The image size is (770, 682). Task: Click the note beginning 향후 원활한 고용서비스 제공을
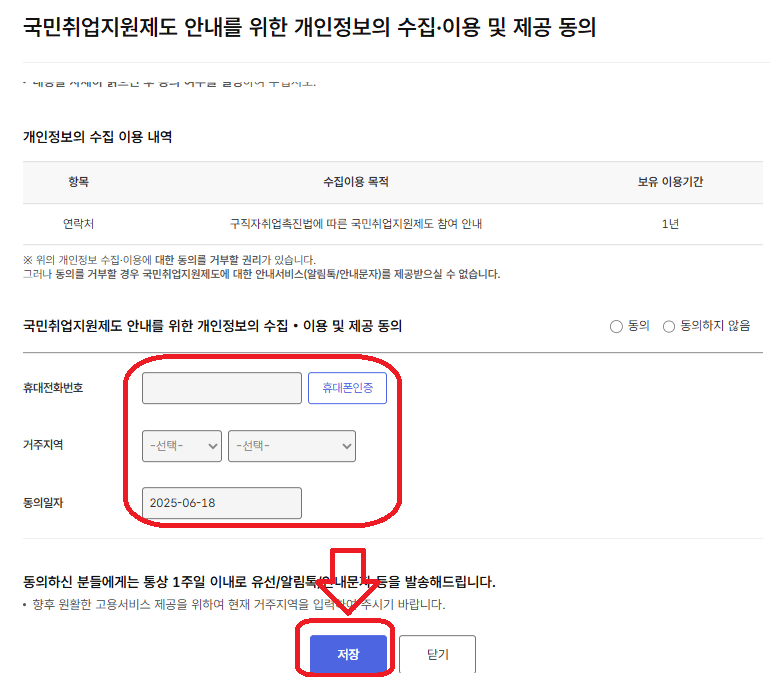click(239, 604)
